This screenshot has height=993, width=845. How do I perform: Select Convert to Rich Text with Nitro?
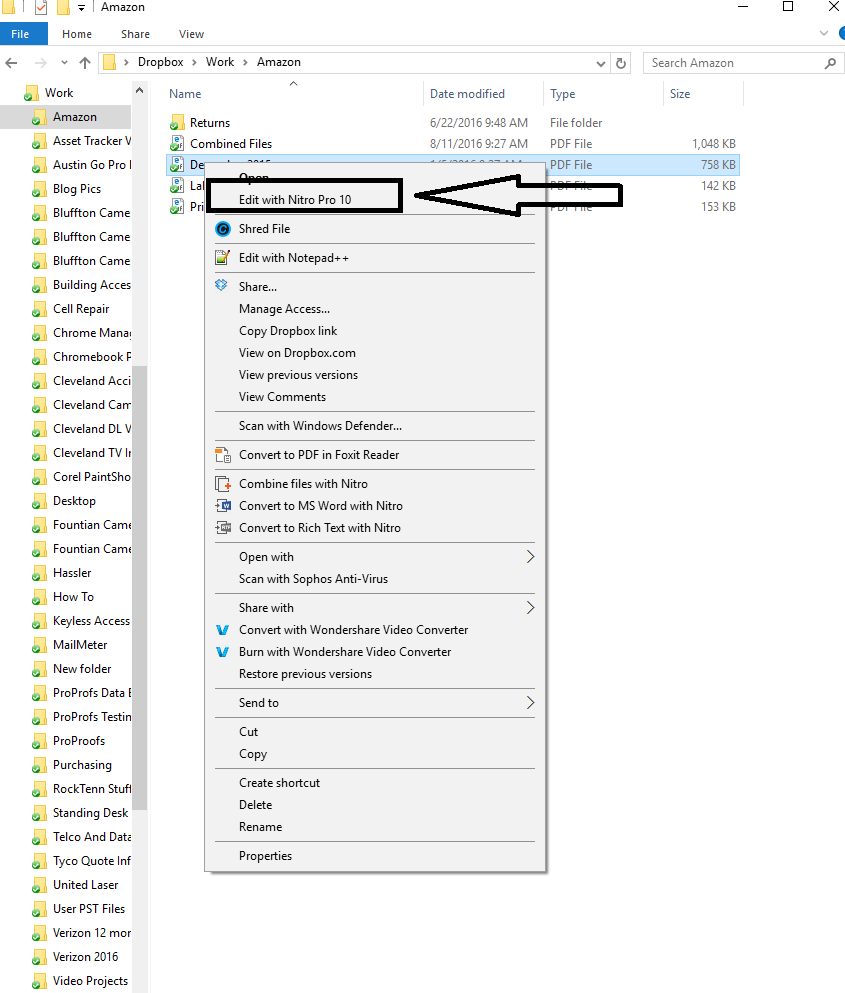point(319,528)
